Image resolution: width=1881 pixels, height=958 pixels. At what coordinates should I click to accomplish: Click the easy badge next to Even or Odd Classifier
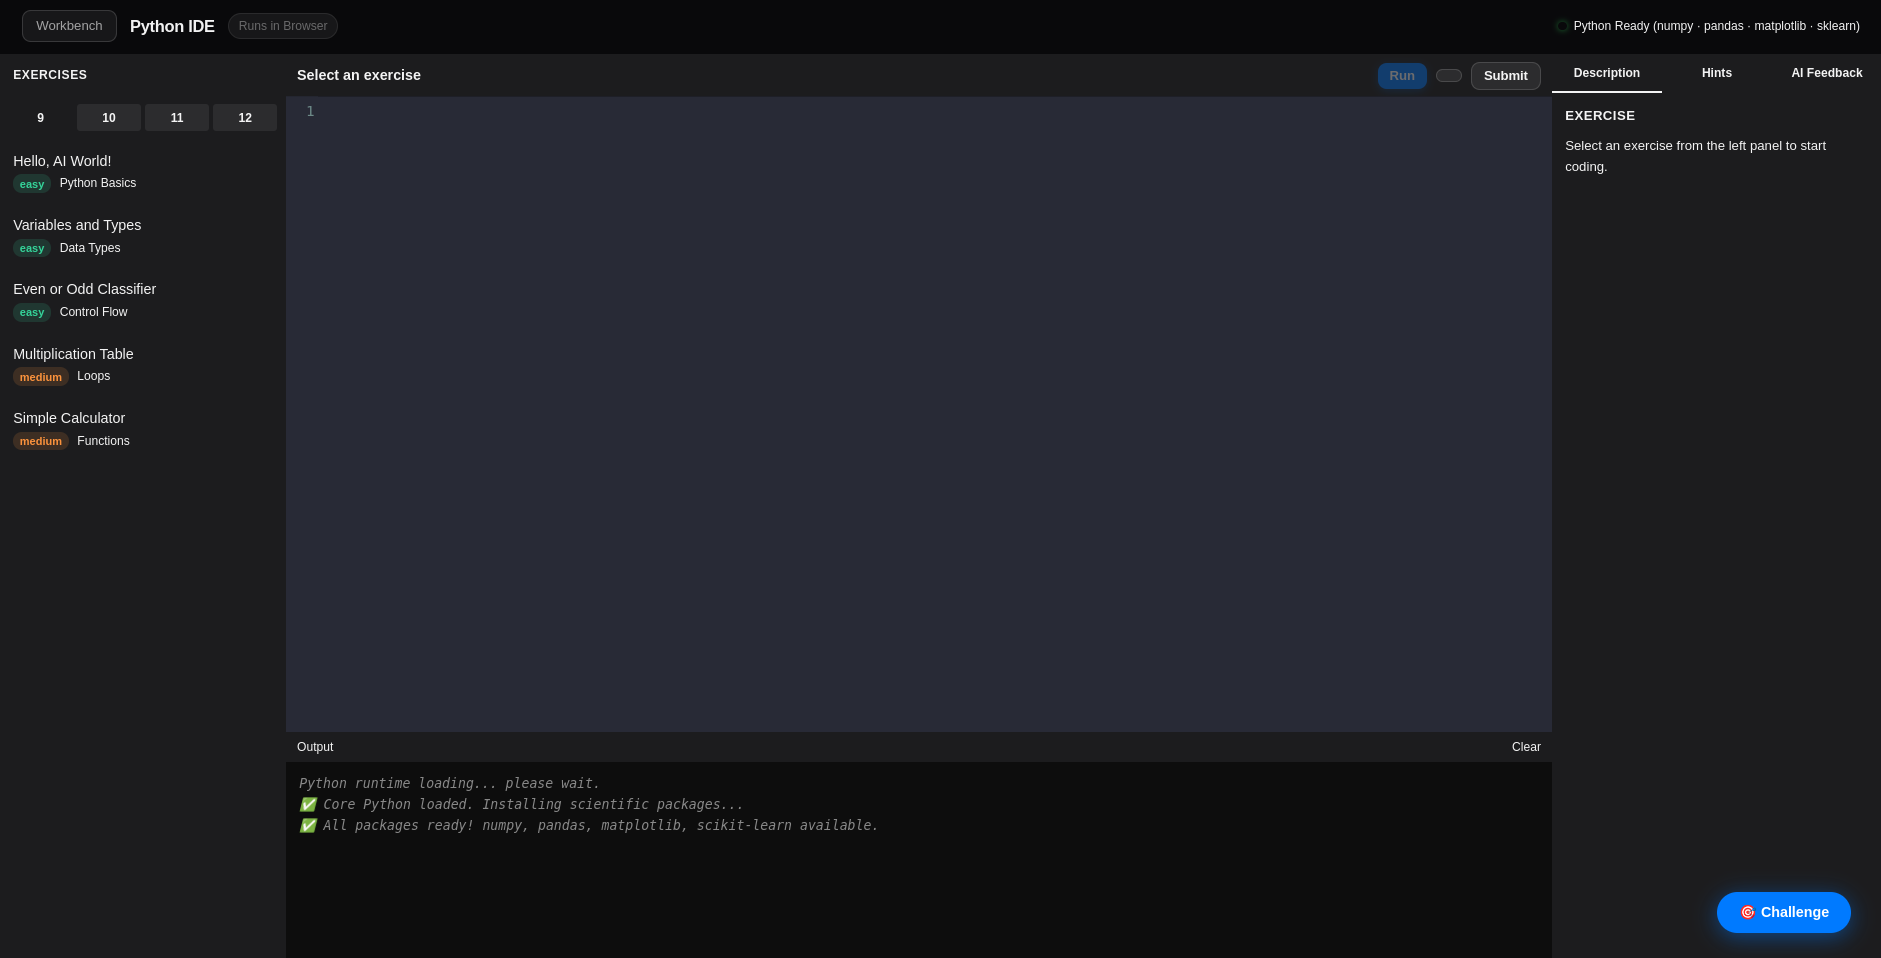(x=31, y=312)
